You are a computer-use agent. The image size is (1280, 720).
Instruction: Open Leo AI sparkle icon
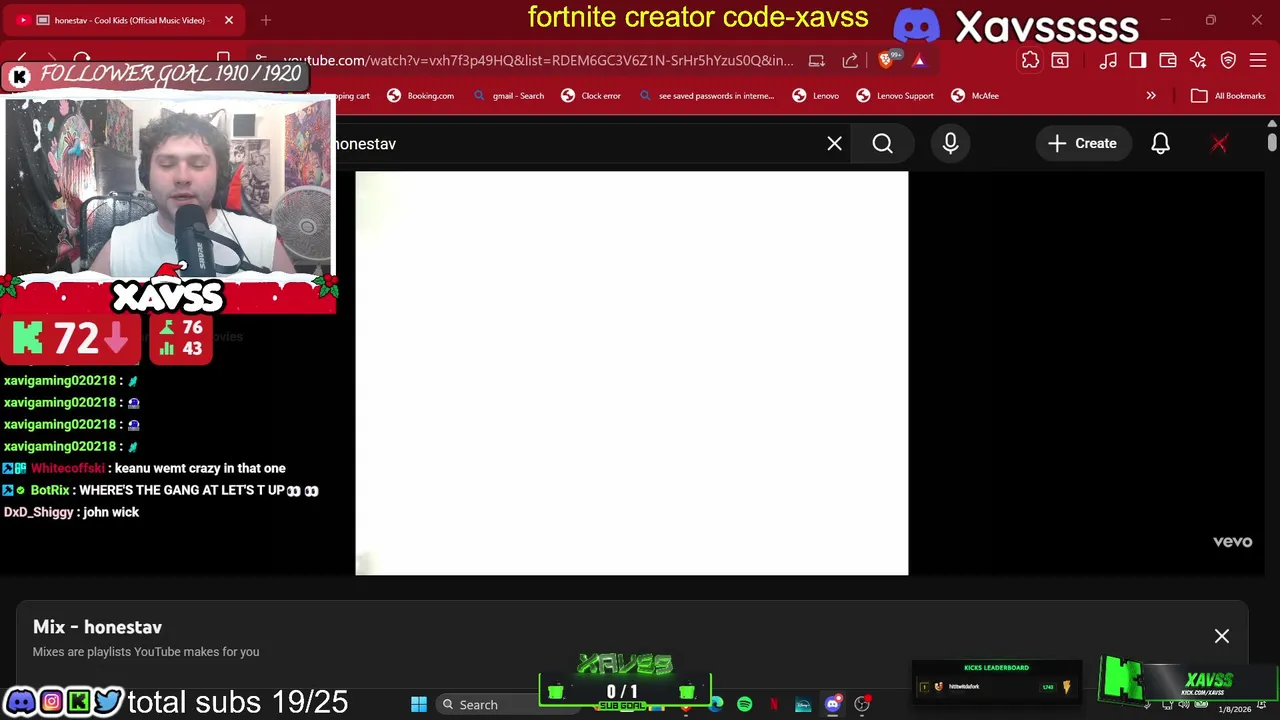click(1198, 61)
